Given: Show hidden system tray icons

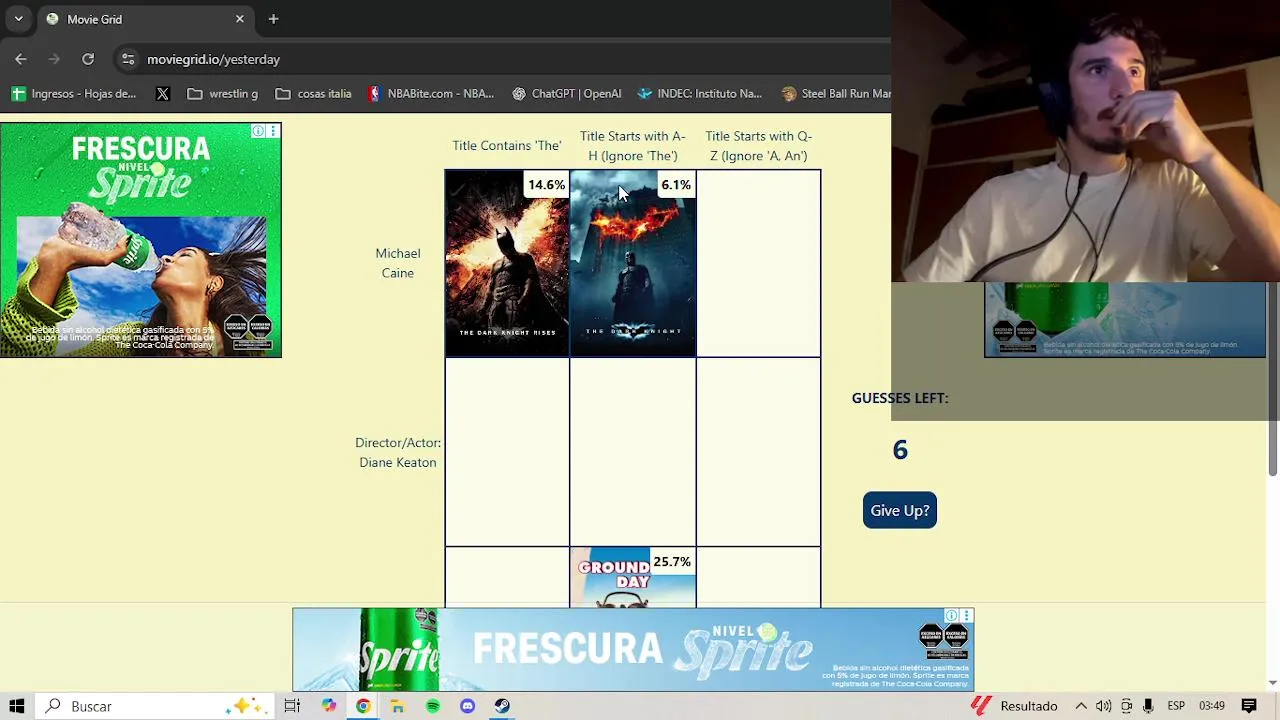Looking at the screenshot, I should coord(1081,706).
